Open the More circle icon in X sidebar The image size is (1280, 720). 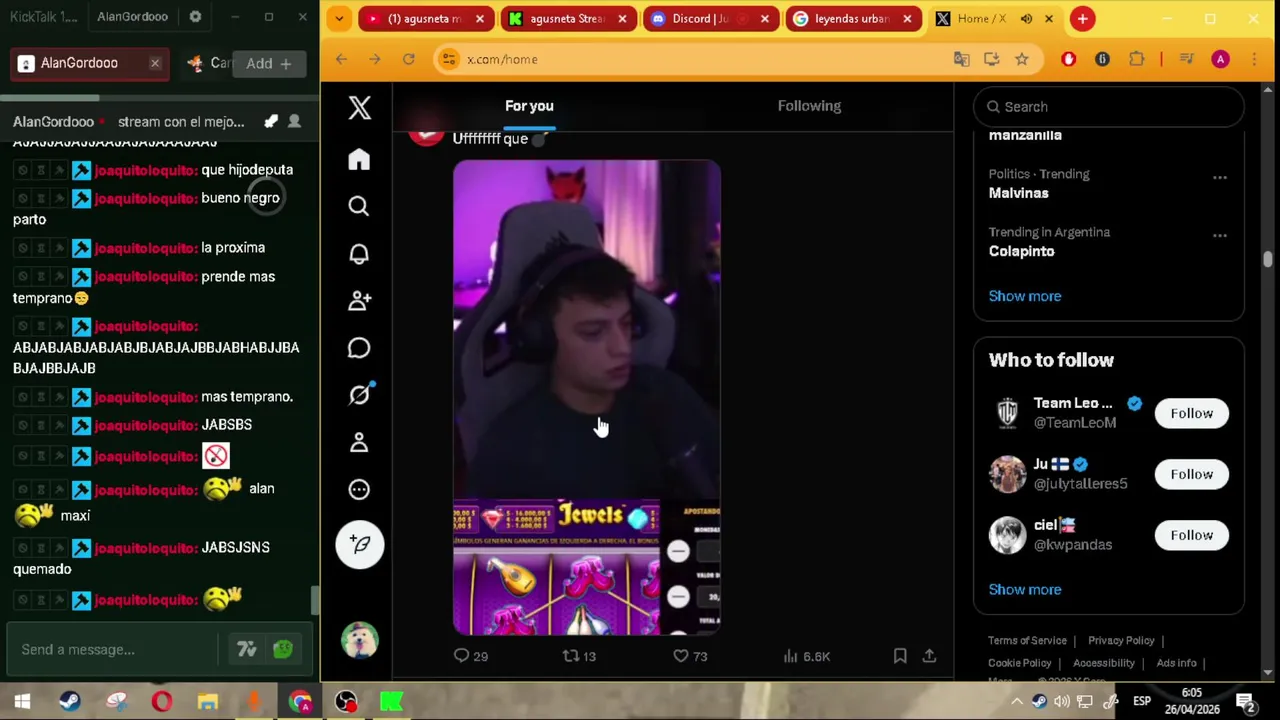359,489
